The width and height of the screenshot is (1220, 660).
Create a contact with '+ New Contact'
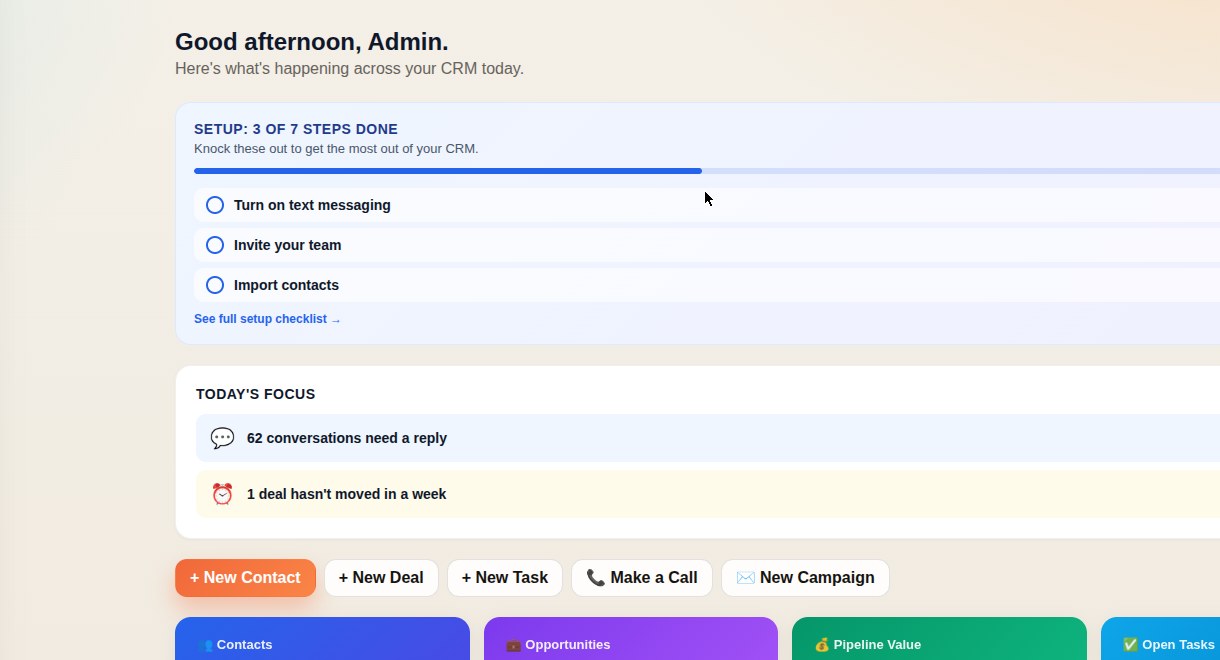click(245, 578)
